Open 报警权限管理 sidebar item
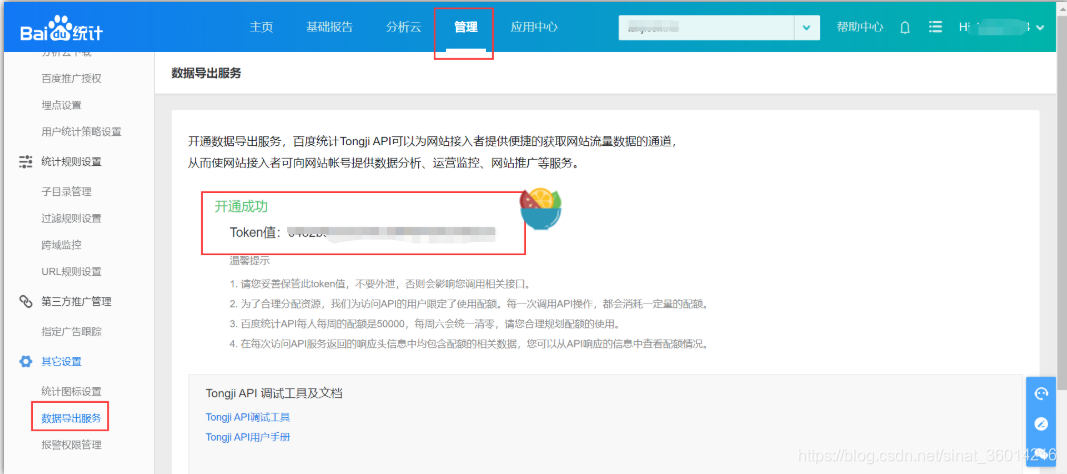This screenshot has width=1067, height=474. click(x=71, y=445)
